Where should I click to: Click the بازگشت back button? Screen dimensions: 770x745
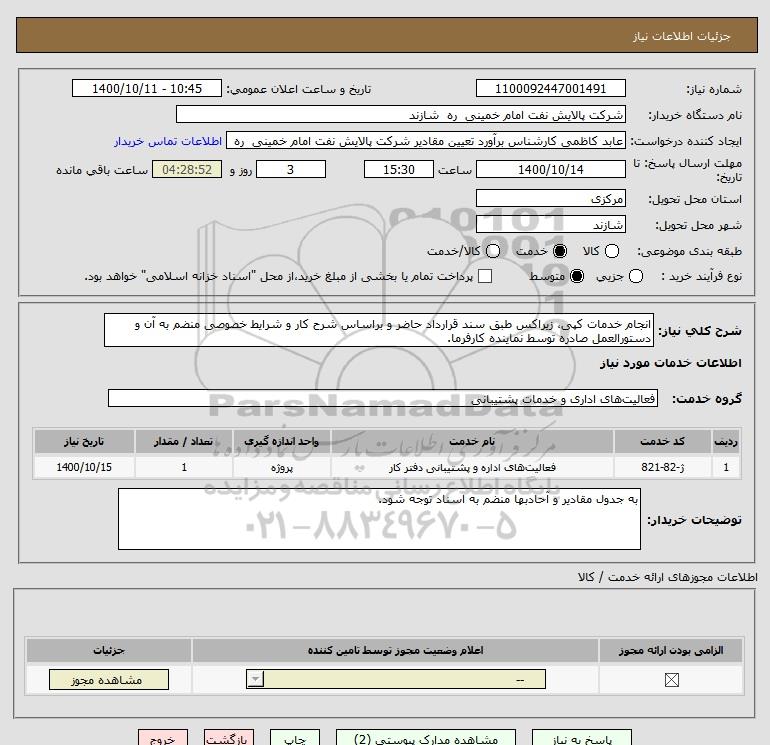[x=229, y=738]
